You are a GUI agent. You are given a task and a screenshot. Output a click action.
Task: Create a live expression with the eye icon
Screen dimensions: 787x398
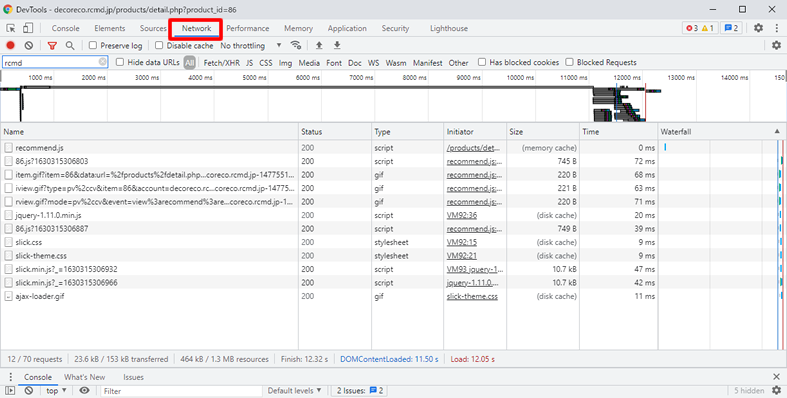coord(84,390)
